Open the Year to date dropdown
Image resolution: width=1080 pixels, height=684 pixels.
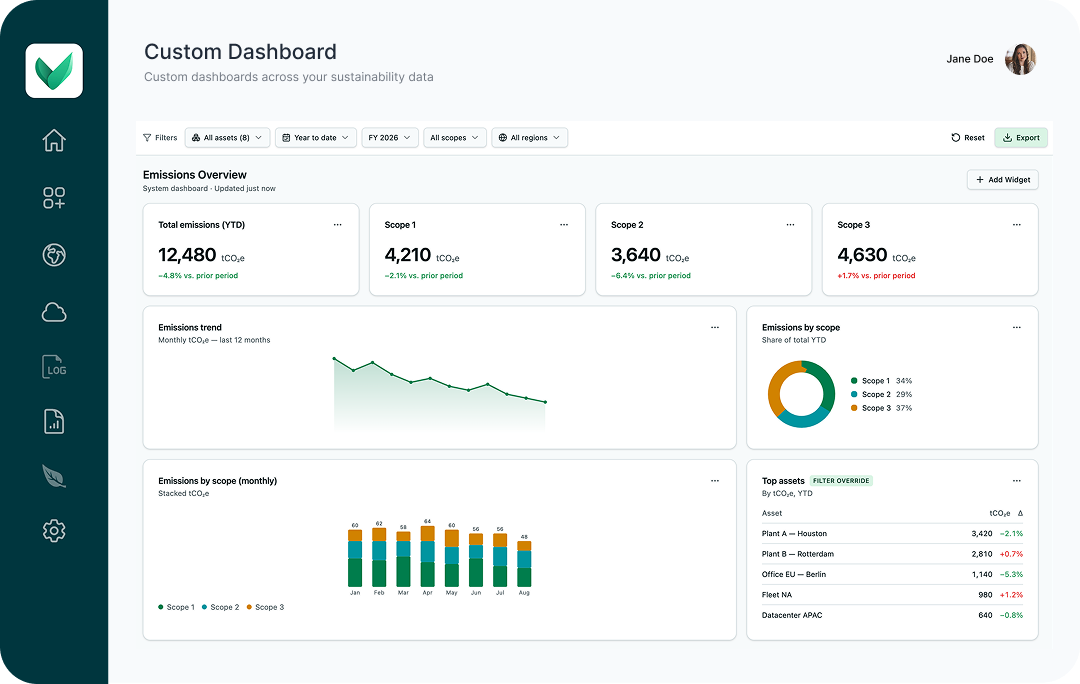[x=316, y=138]
